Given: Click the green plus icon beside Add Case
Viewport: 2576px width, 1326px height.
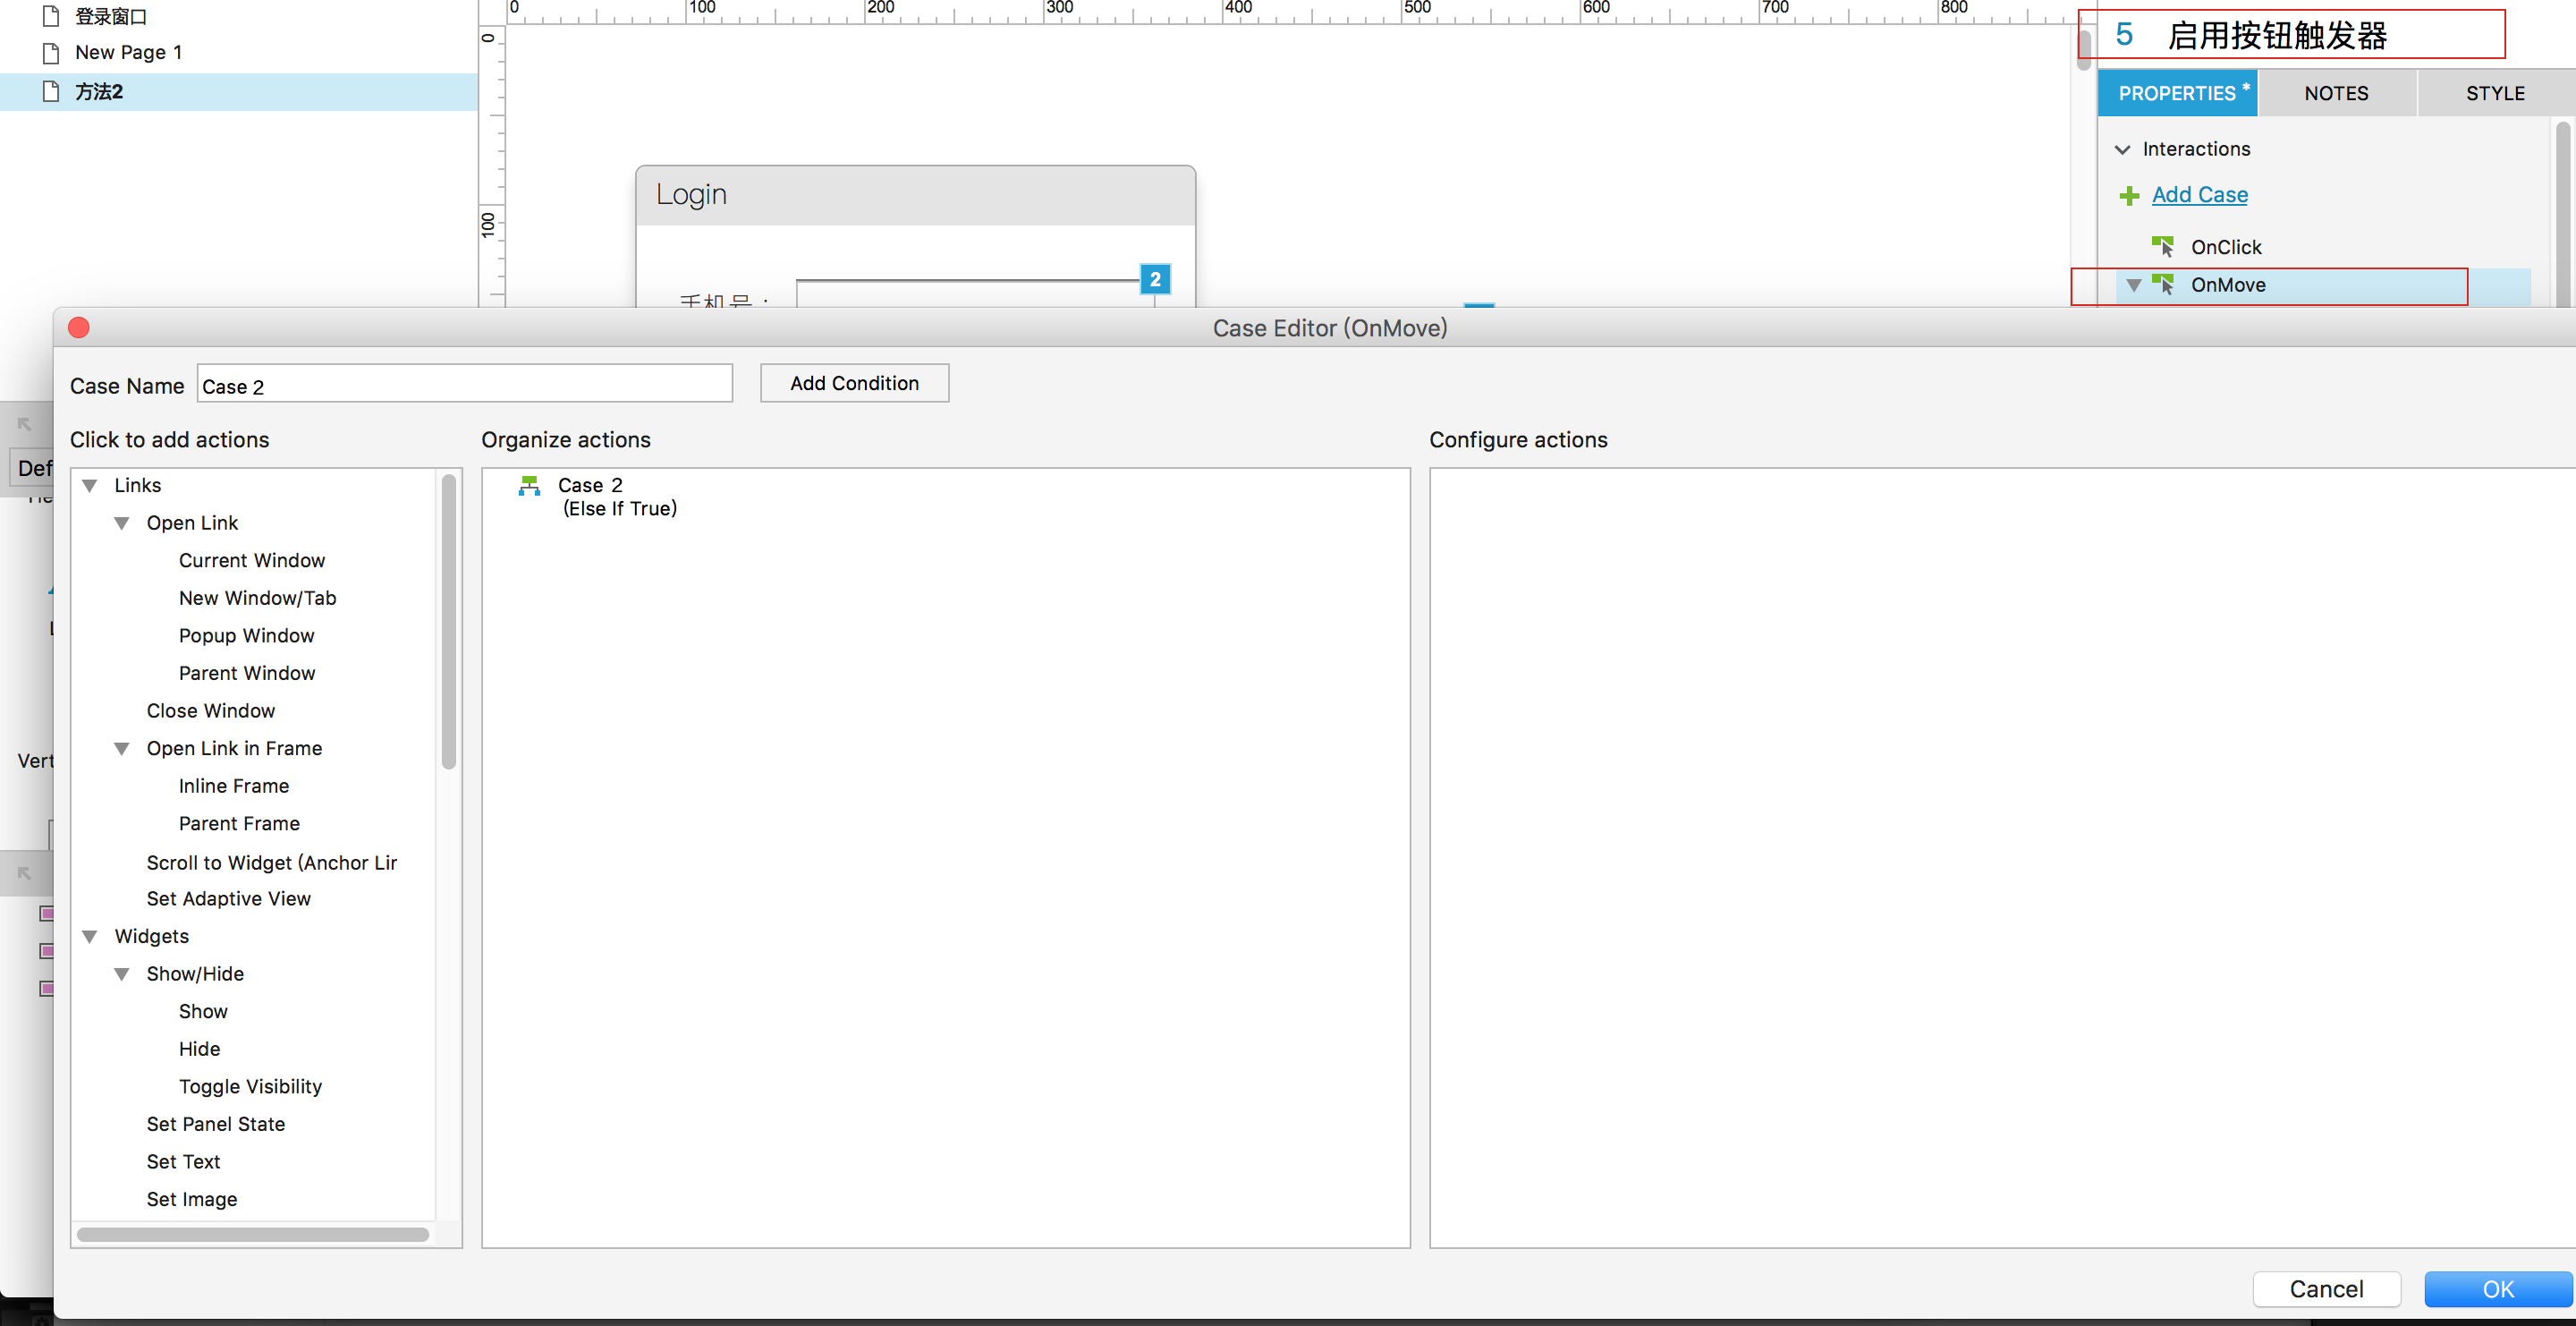Looking at the screenshot, I should click(2129, 196).
